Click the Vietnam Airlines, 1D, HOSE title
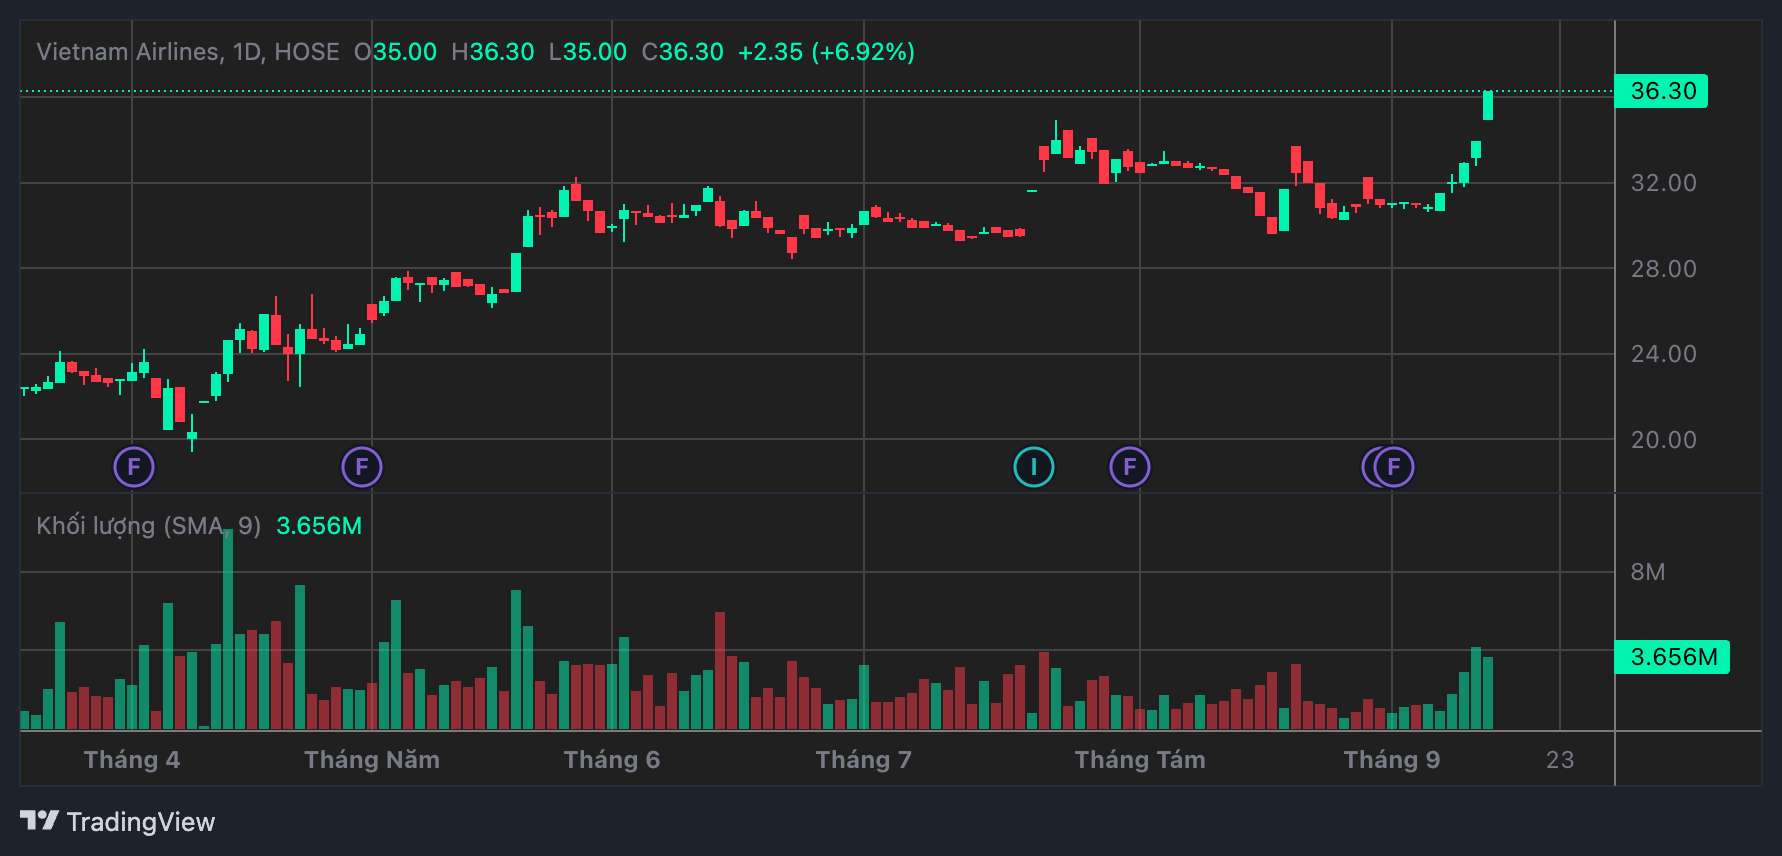Screen dimensions: 1782x856 pos(188,52)
